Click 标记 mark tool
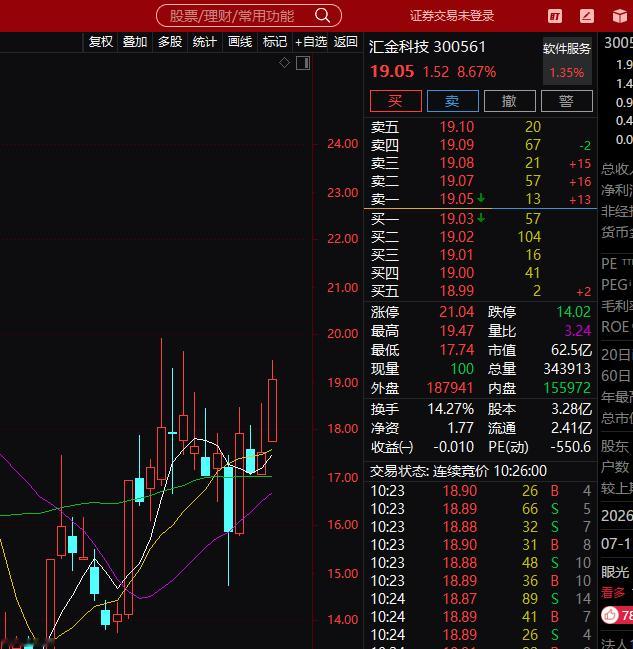The width and height of the screenshot is (633, 649). (274, 42)
